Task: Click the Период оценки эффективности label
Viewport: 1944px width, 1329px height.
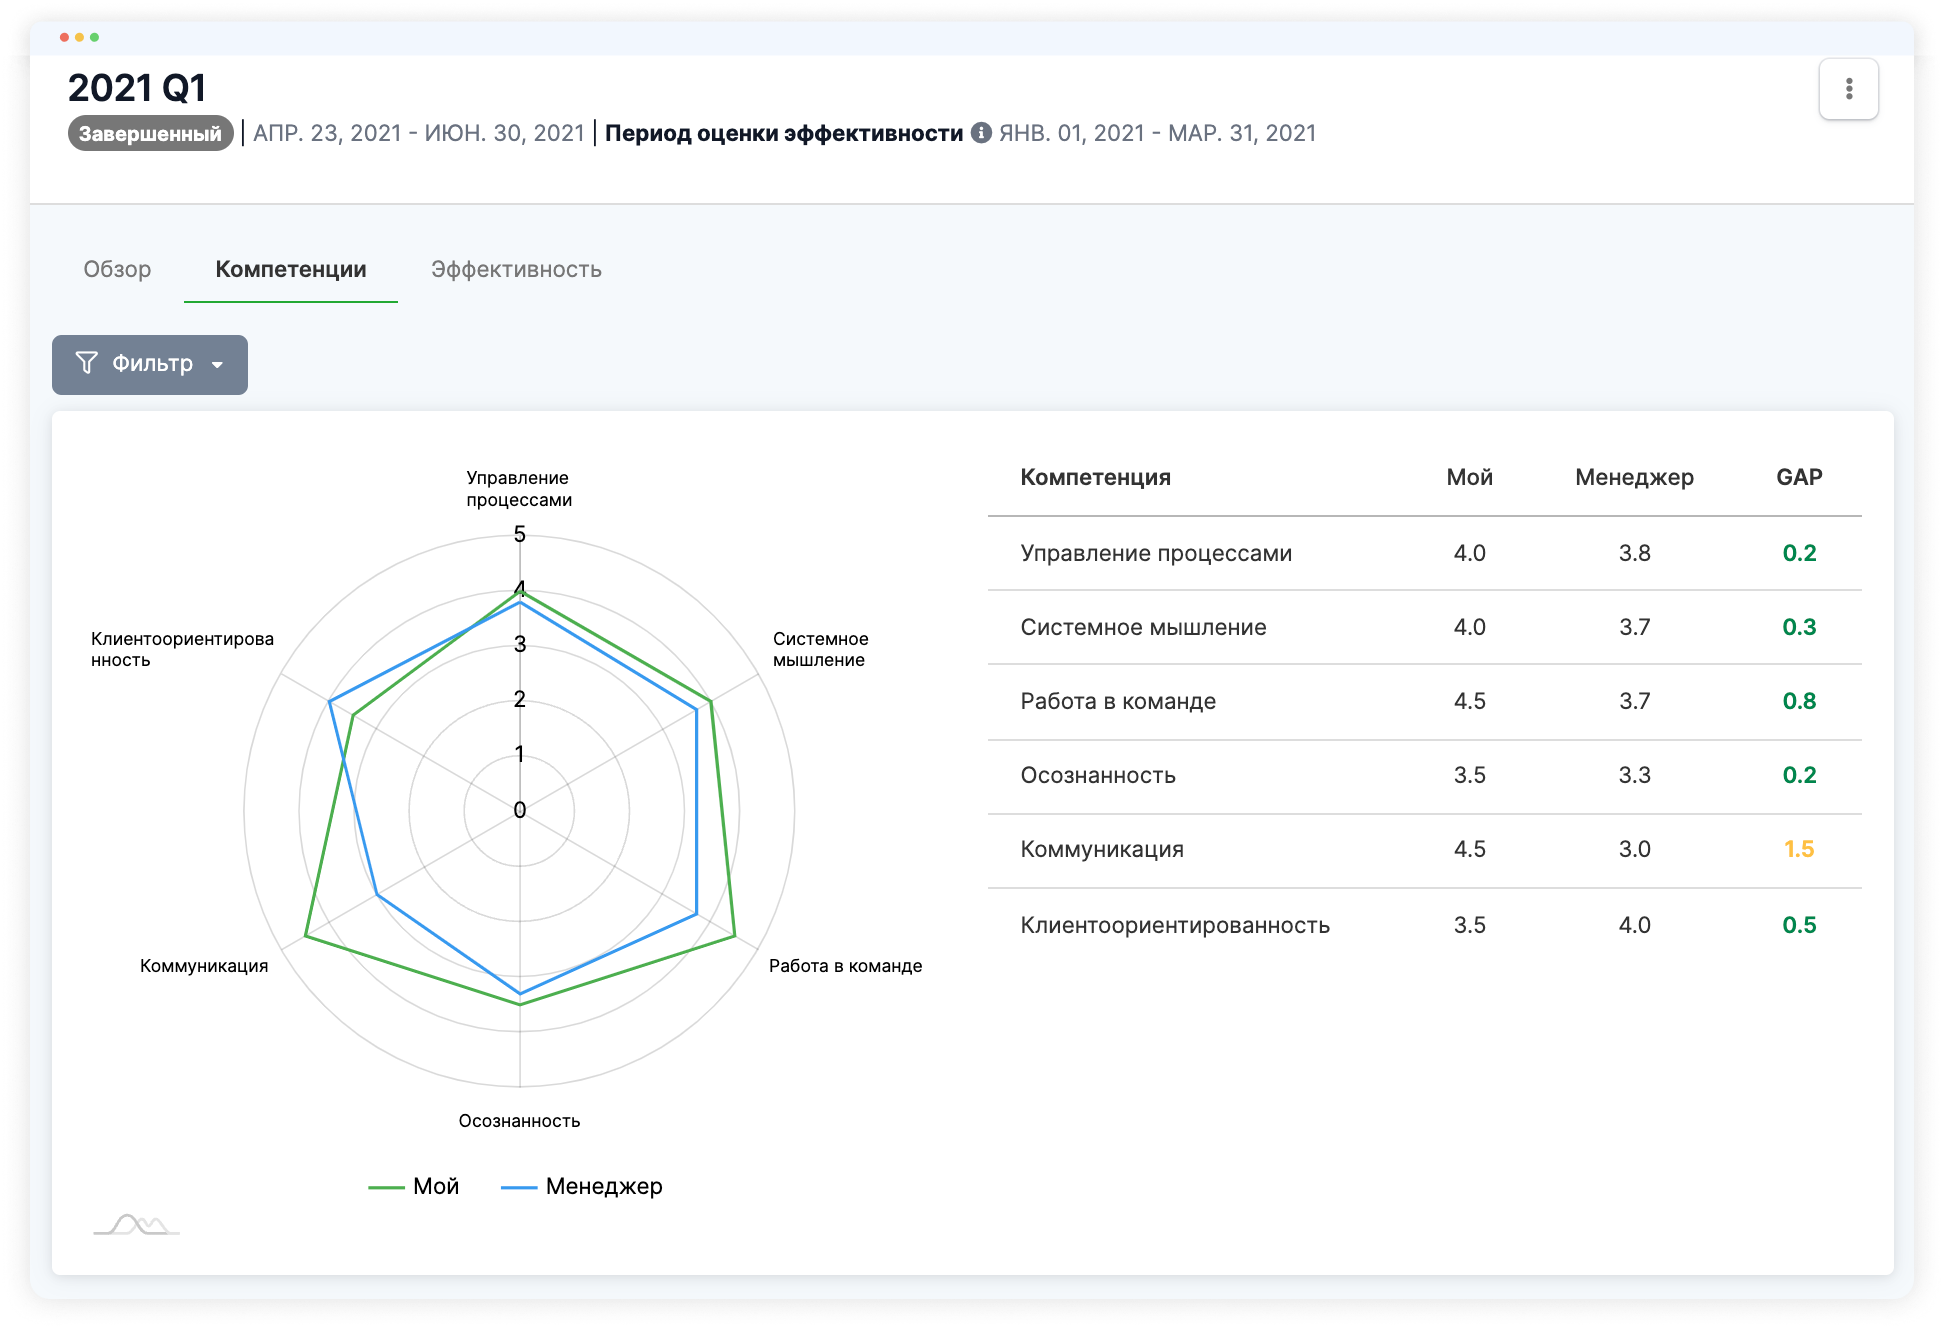Action: (x=784, y=133)
